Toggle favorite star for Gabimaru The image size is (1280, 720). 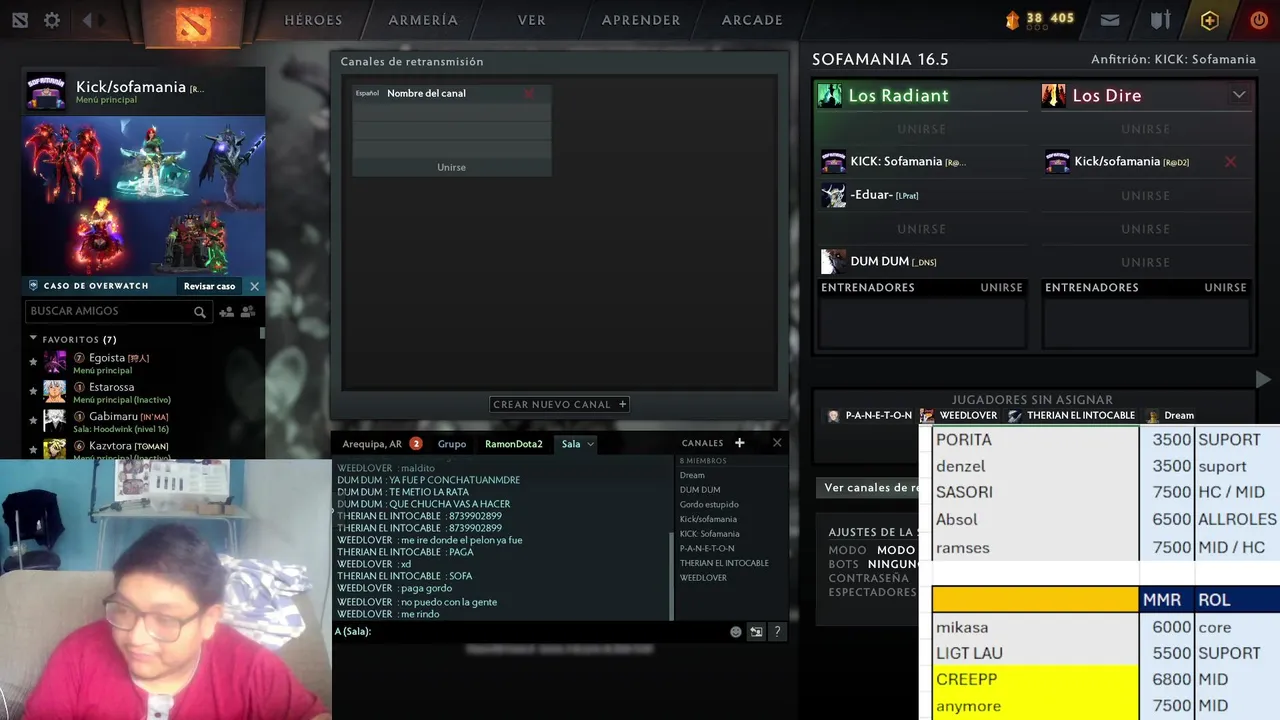pos(33,421)
